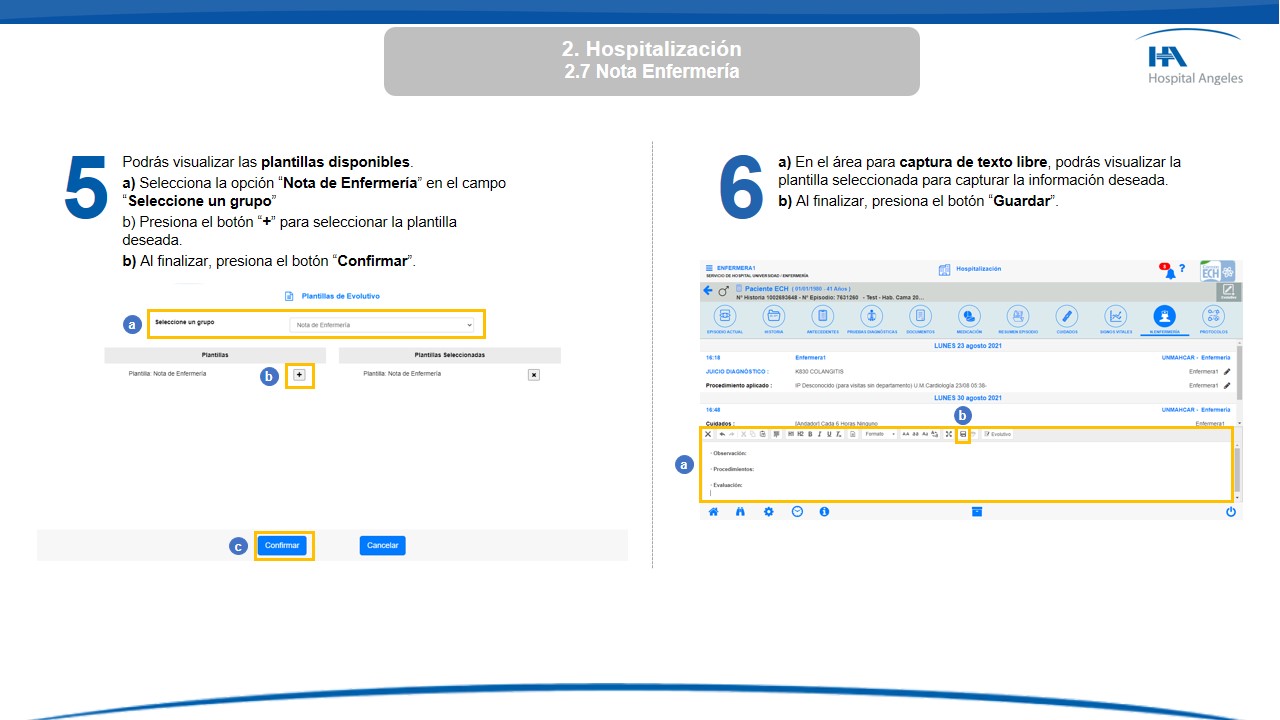Click the power icon in the bottom bar
Screen dimensions: 1280x720
coord(1230,511)
